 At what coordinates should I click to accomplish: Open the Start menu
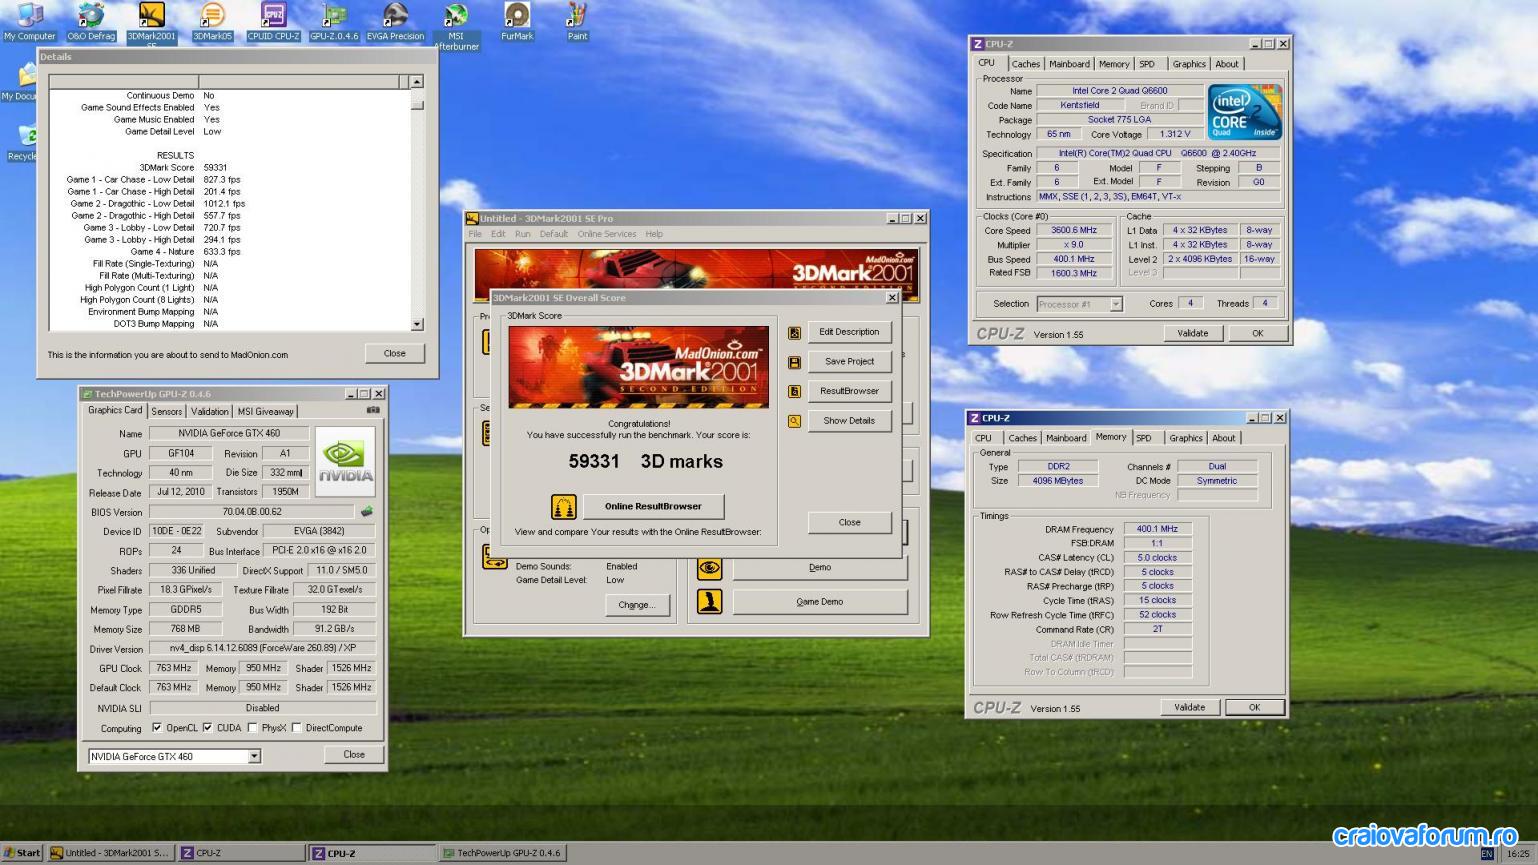point(22,854)
